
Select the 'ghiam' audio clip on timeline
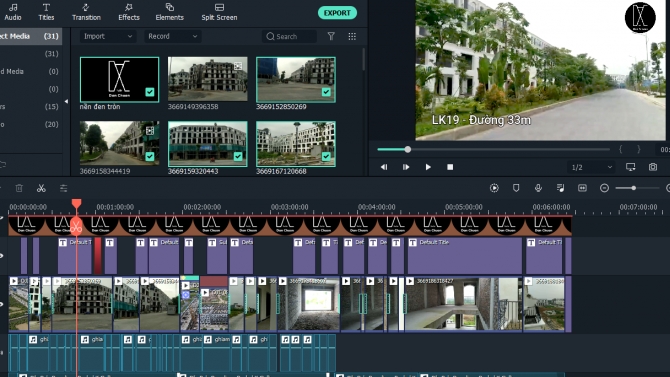[x=217, y=353]
